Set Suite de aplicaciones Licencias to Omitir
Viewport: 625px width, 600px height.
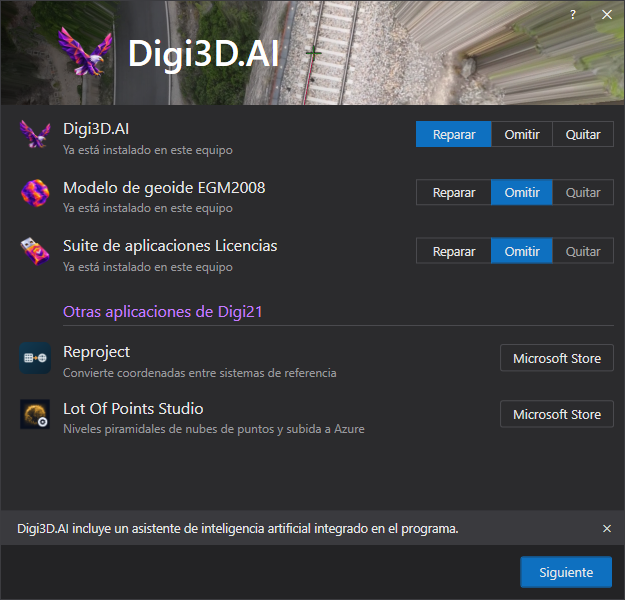click(522, 251)
